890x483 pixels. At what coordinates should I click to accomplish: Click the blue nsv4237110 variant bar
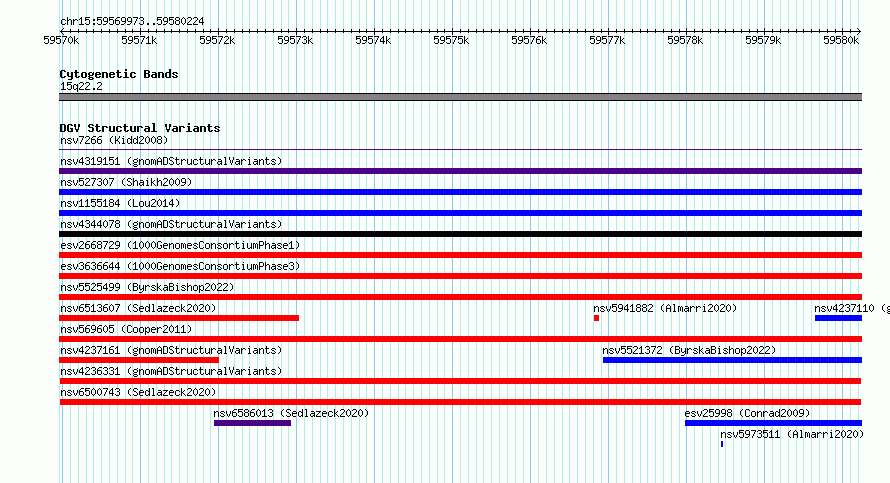click(x=838, y=318)
